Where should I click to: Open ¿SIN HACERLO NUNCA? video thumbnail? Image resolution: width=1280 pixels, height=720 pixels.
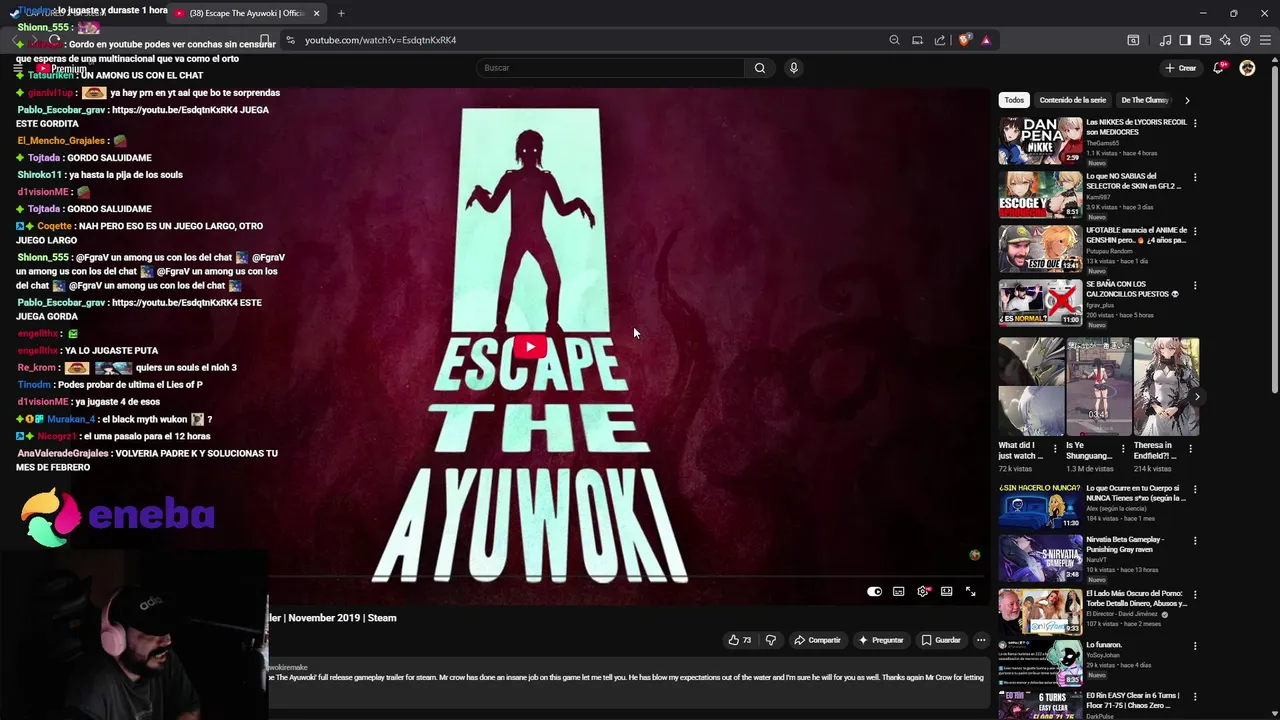tap(1040, 506)
